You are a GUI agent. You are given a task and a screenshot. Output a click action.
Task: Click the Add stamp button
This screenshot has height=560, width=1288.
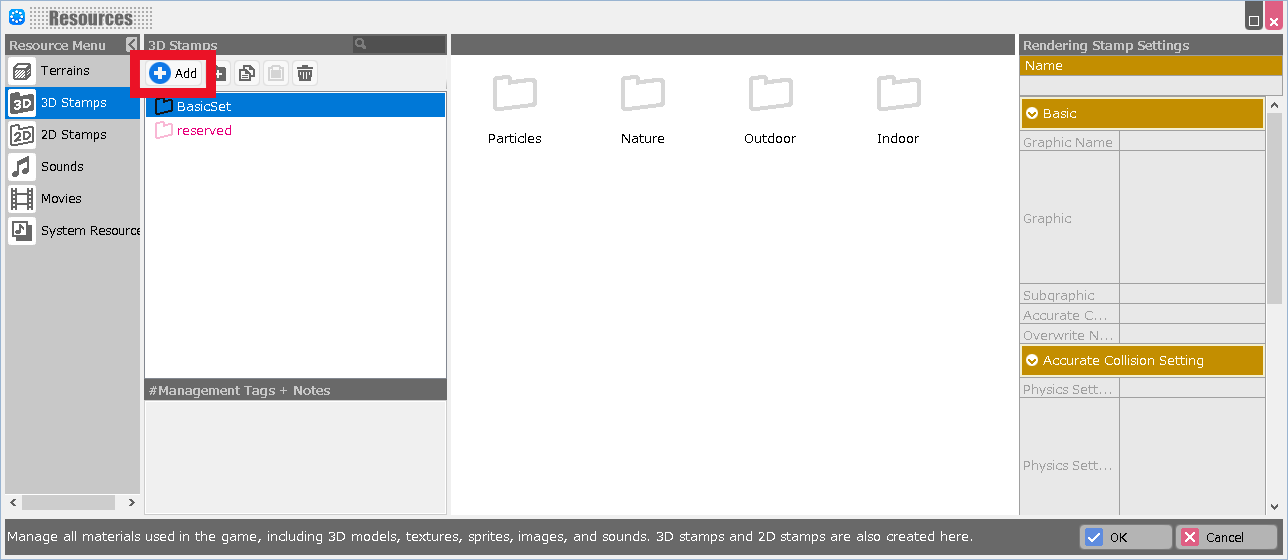tap(174, 73)
